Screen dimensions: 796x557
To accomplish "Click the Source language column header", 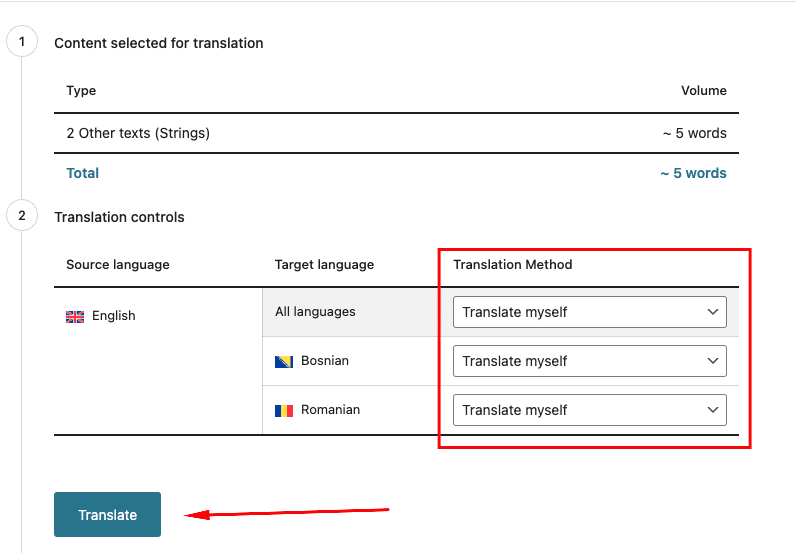I will pos(118,265).
